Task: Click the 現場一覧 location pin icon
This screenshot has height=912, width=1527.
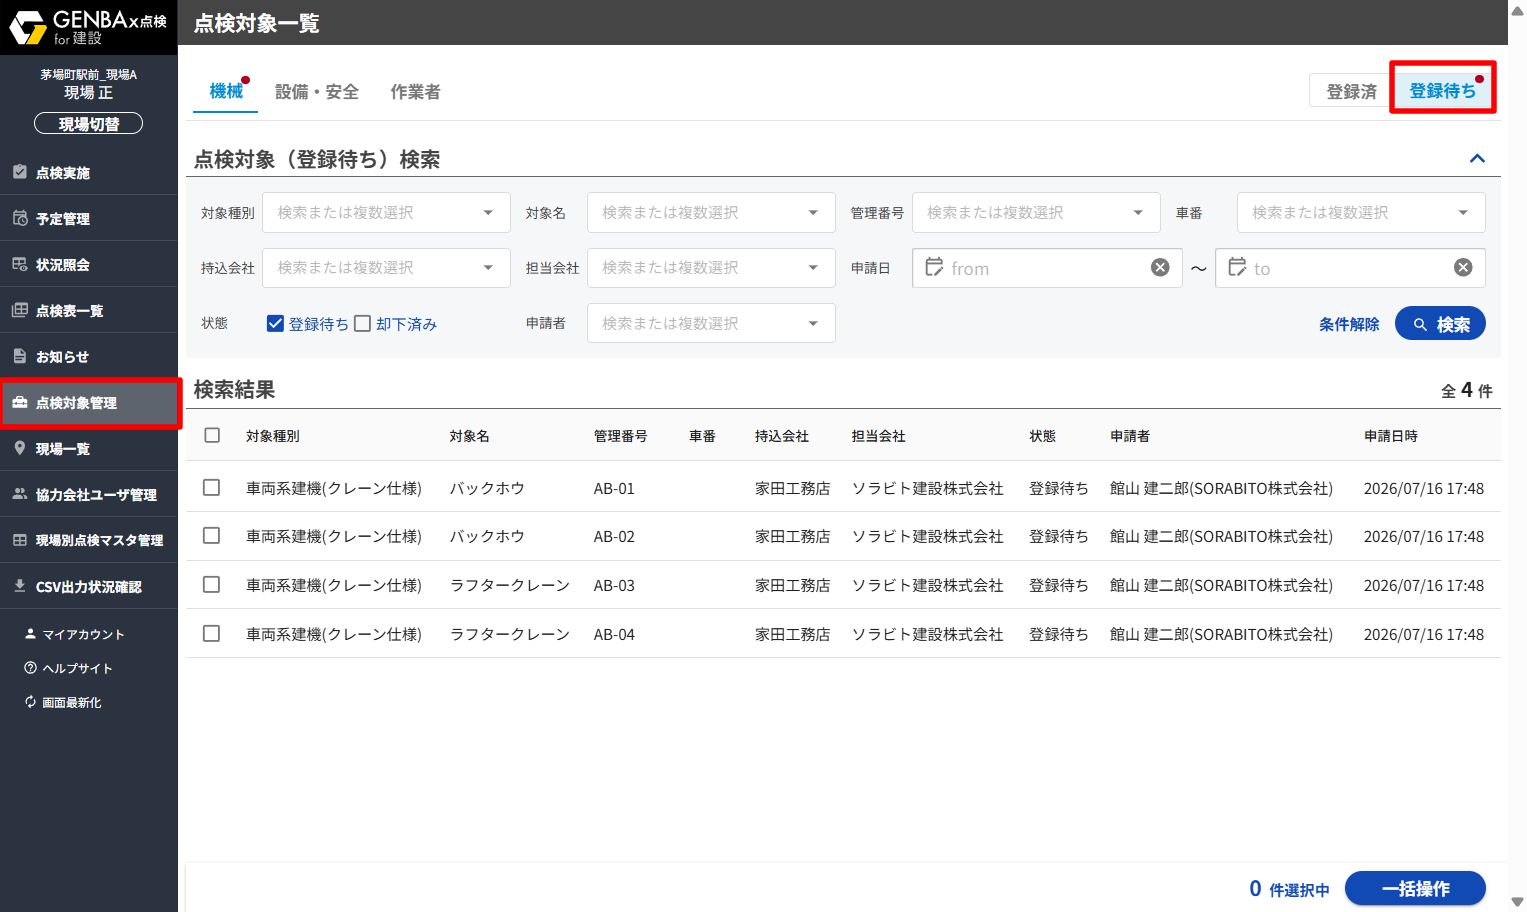Action: pyautogui.click(x=20, y=448)
